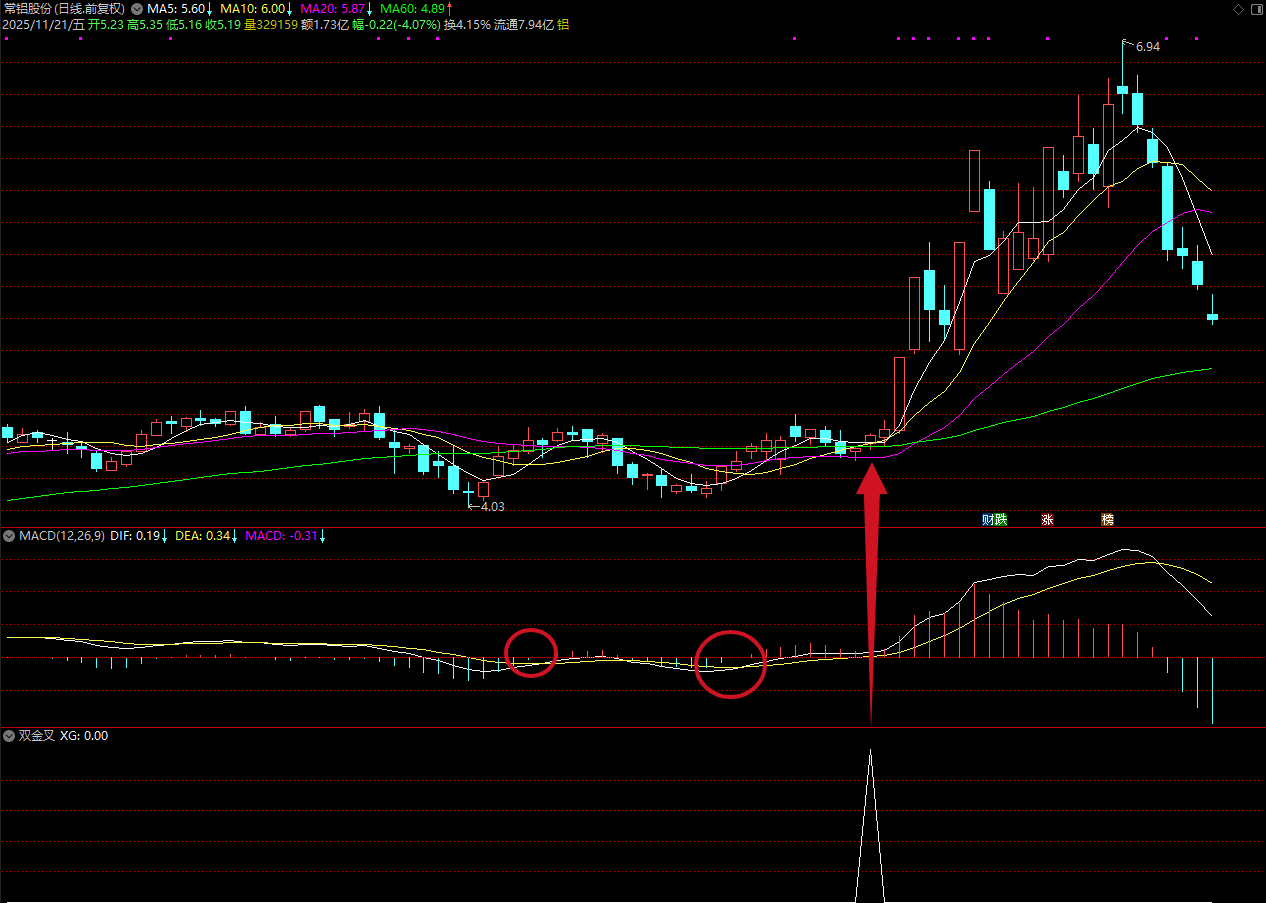Click the split-panel icon at top right
1266x903 pixels.
1255,9
